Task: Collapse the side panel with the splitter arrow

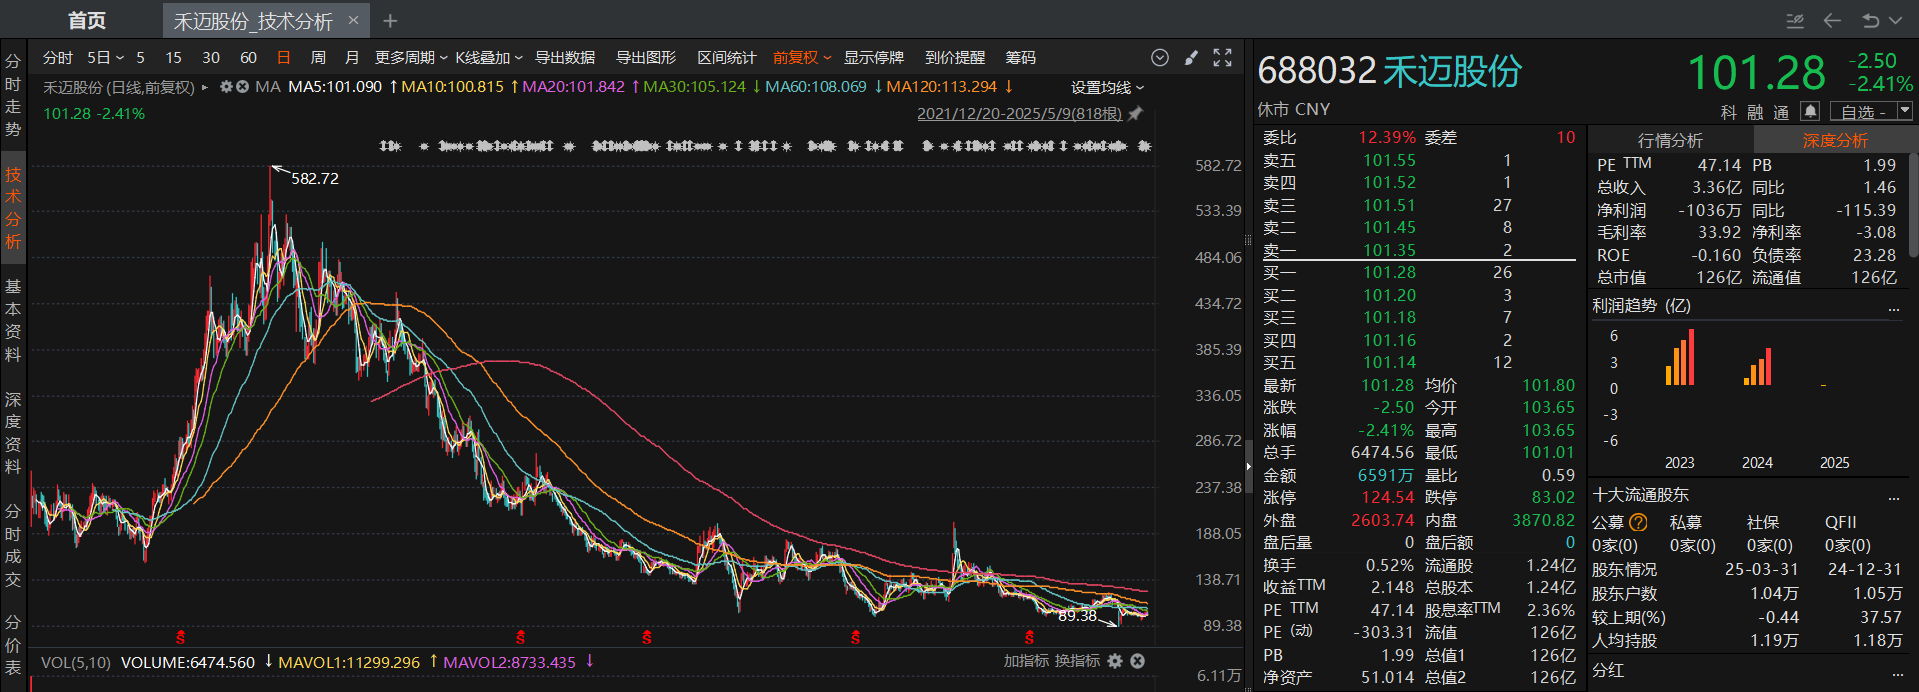Action: 1248,466
